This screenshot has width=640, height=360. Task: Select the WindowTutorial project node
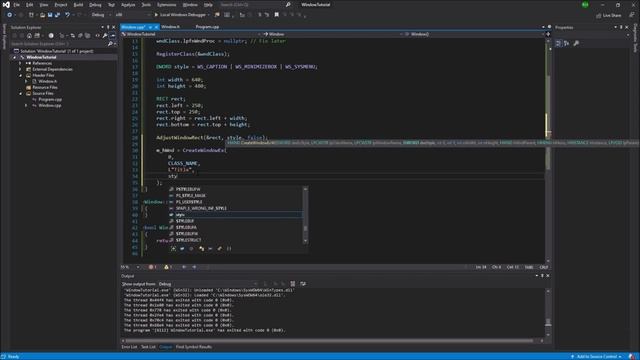tap(41, 57)
